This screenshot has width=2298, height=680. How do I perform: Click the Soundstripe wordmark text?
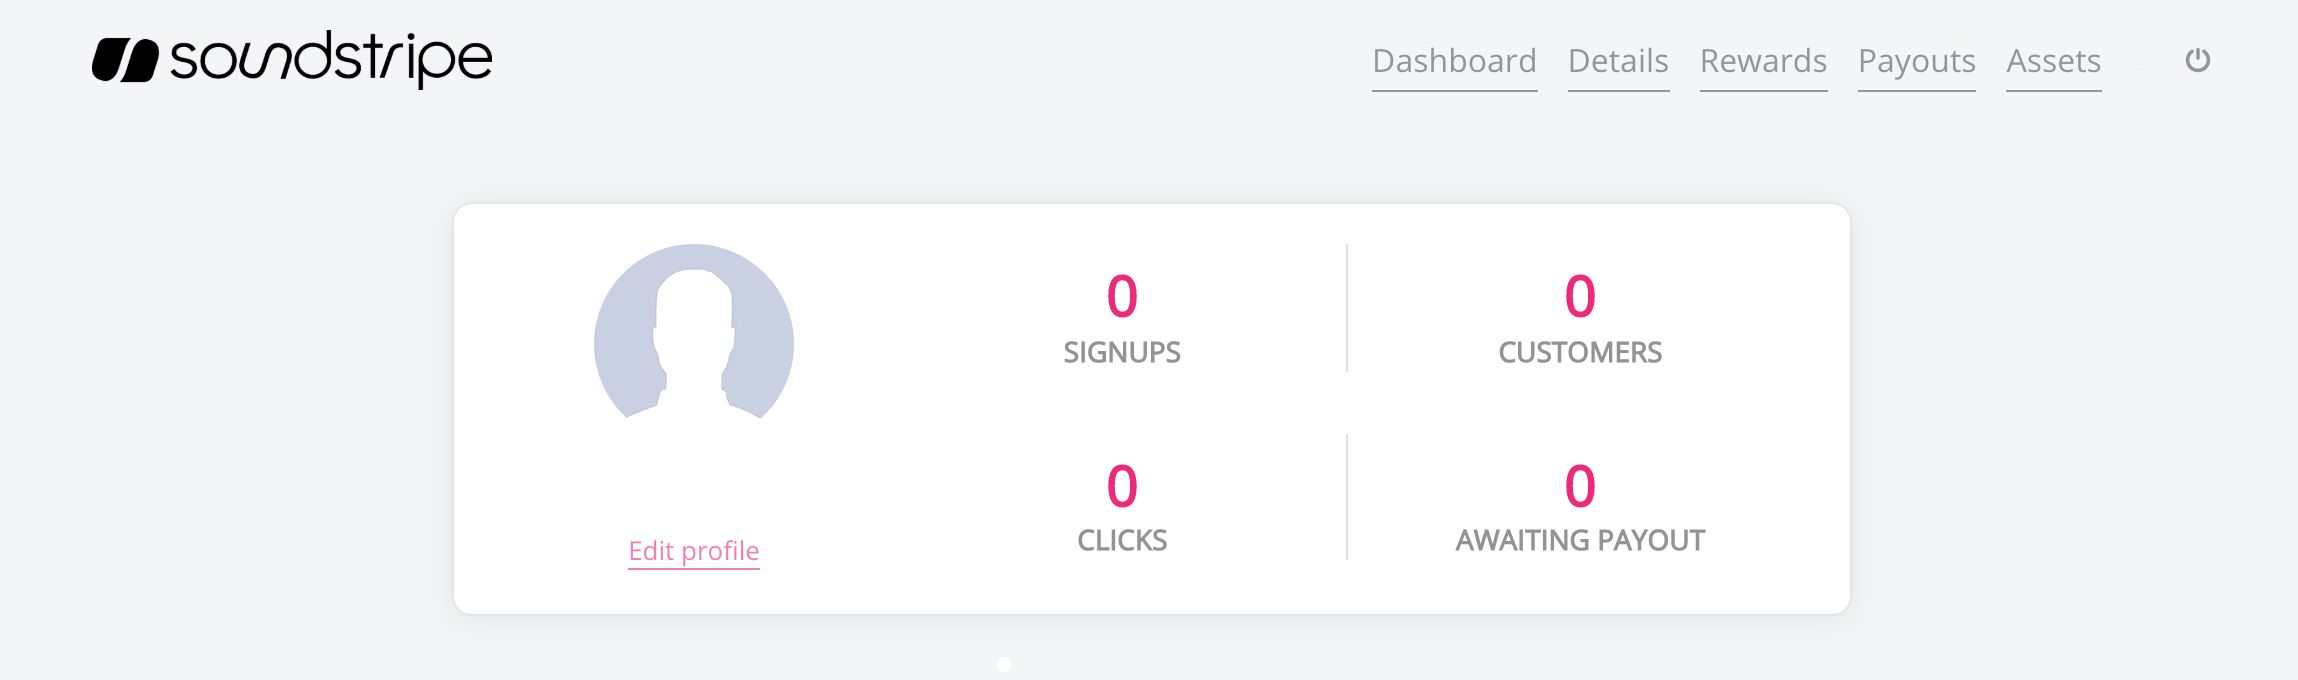pyautogui.click(x=331, y=59)
